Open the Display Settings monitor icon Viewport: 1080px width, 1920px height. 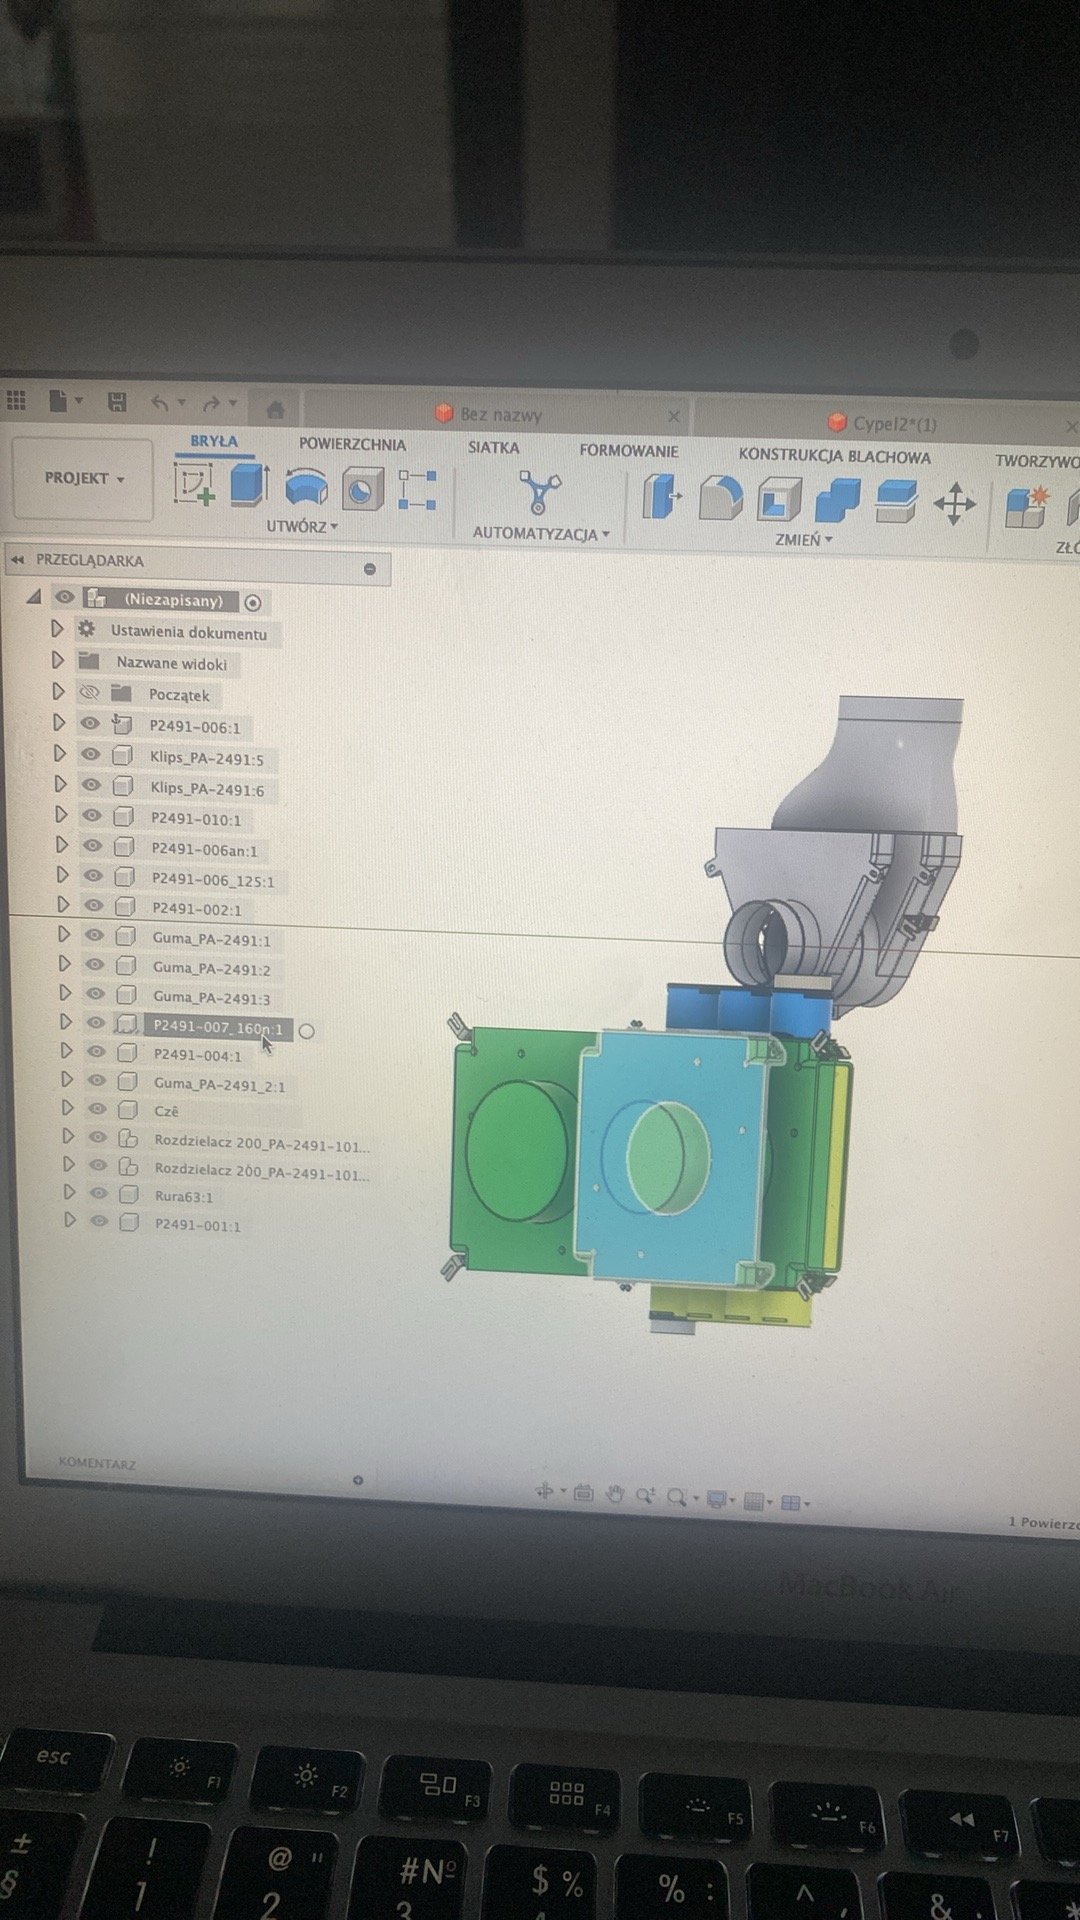(716, 1499)
